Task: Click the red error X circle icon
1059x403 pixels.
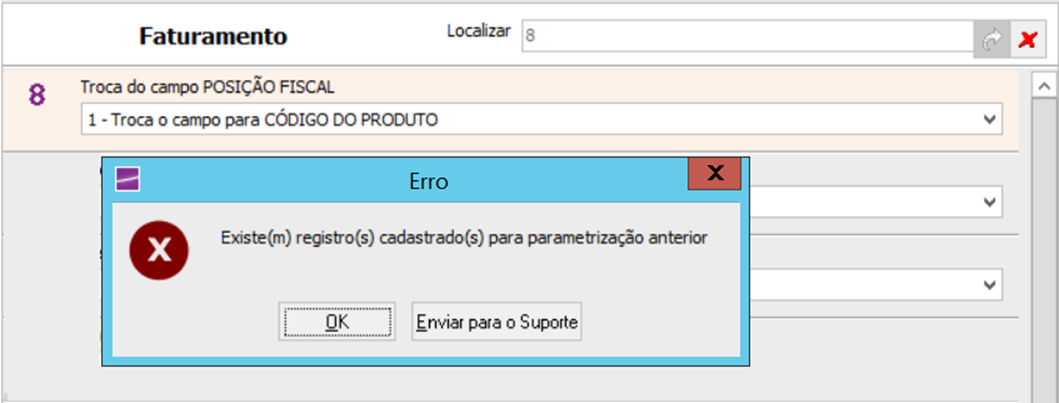Action: coord(158,250)
